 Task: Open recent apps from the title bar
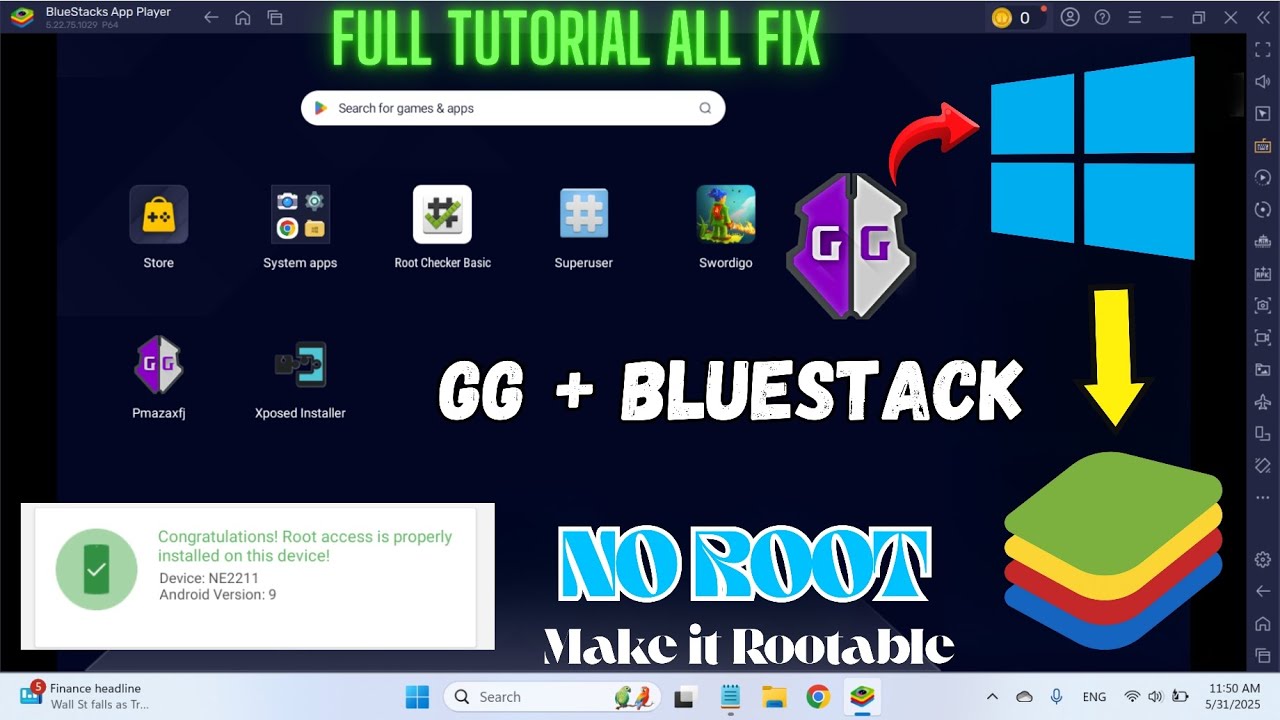tap(275, 18)
